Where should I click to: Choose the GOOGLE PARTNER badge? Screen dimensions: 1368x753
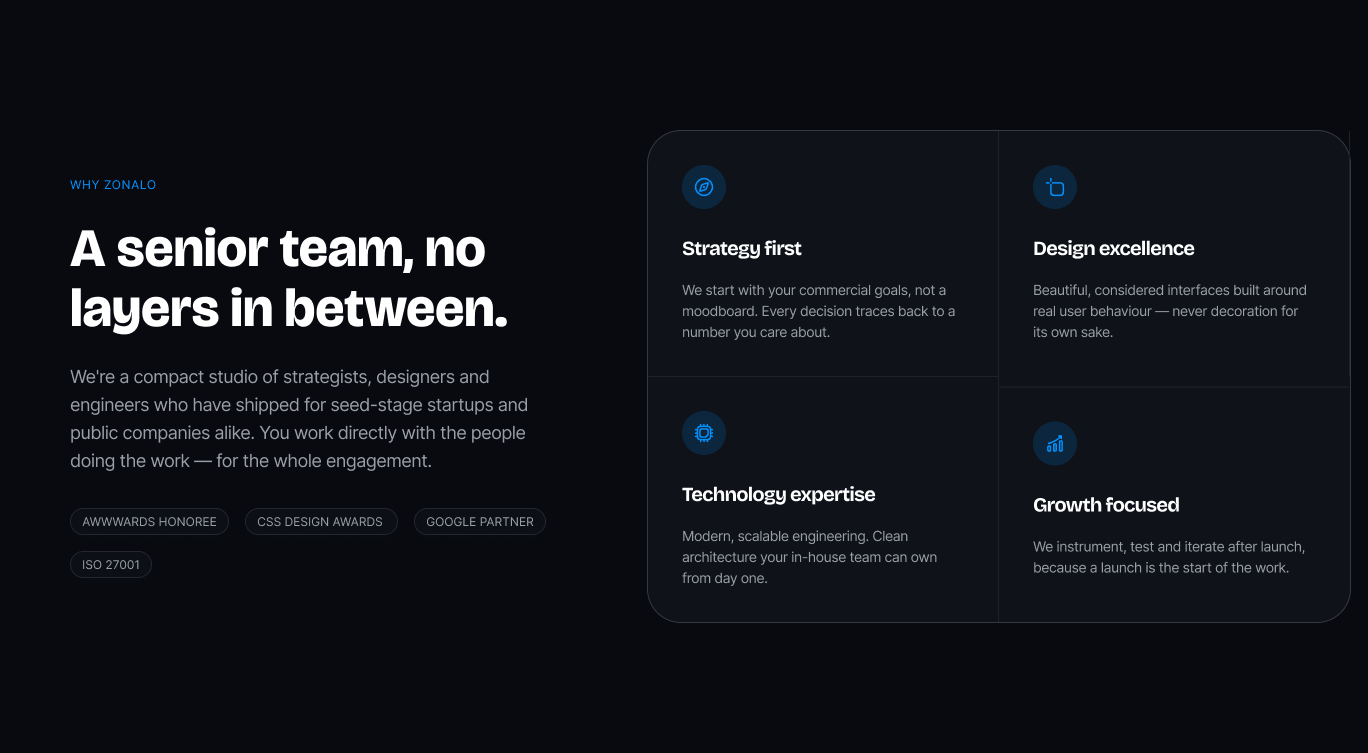(x=480, y=522)
